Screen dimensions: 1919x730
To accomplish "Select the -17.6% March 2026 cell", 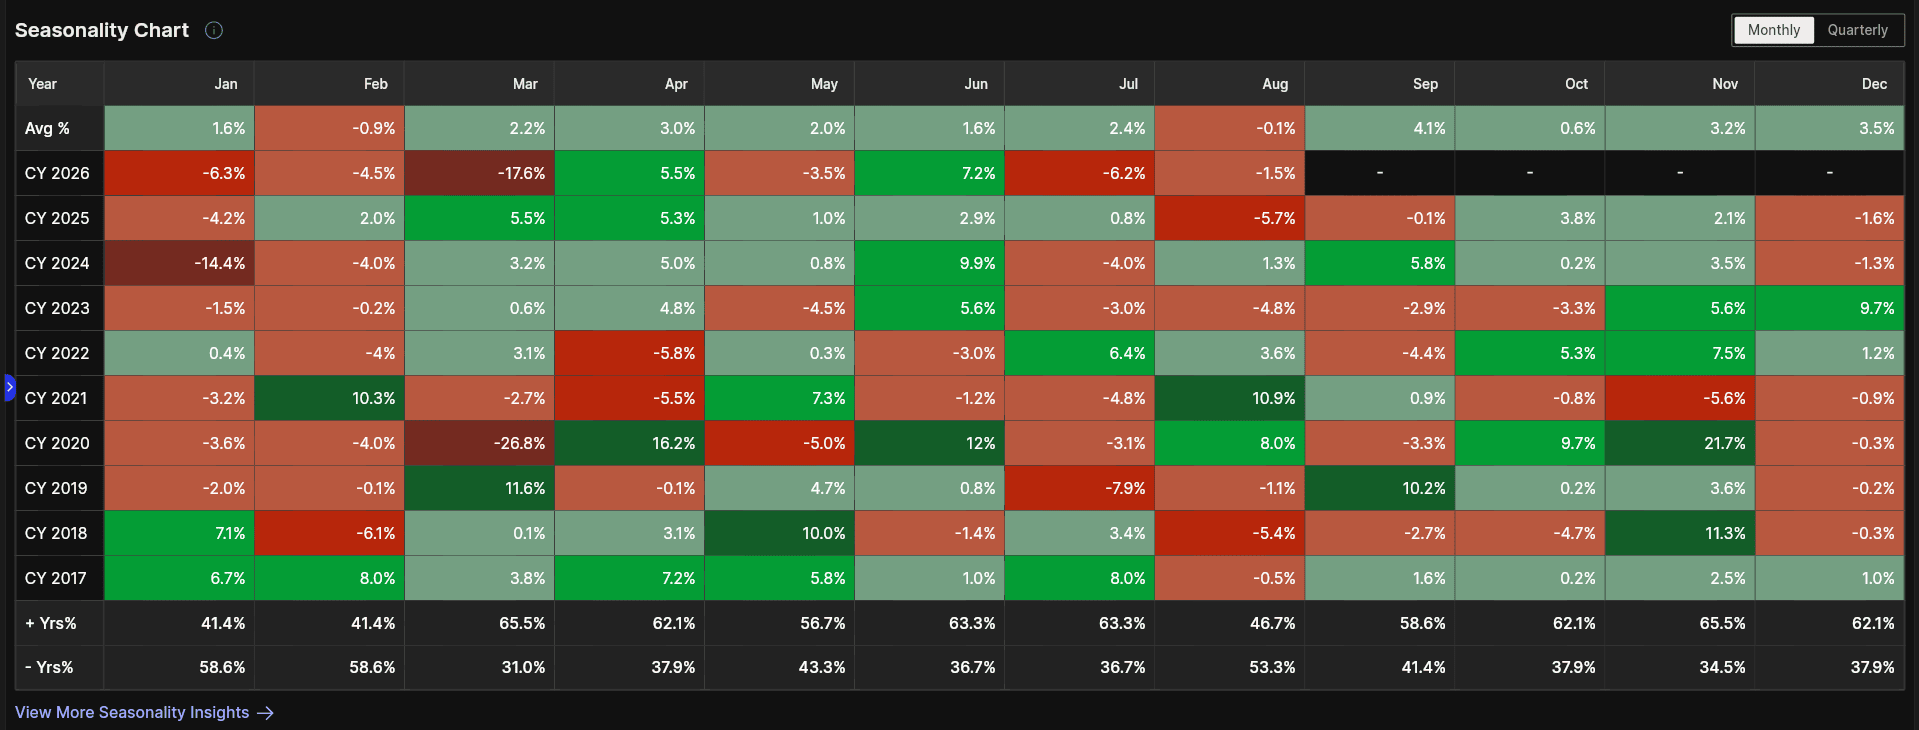I will coord(480,173).
